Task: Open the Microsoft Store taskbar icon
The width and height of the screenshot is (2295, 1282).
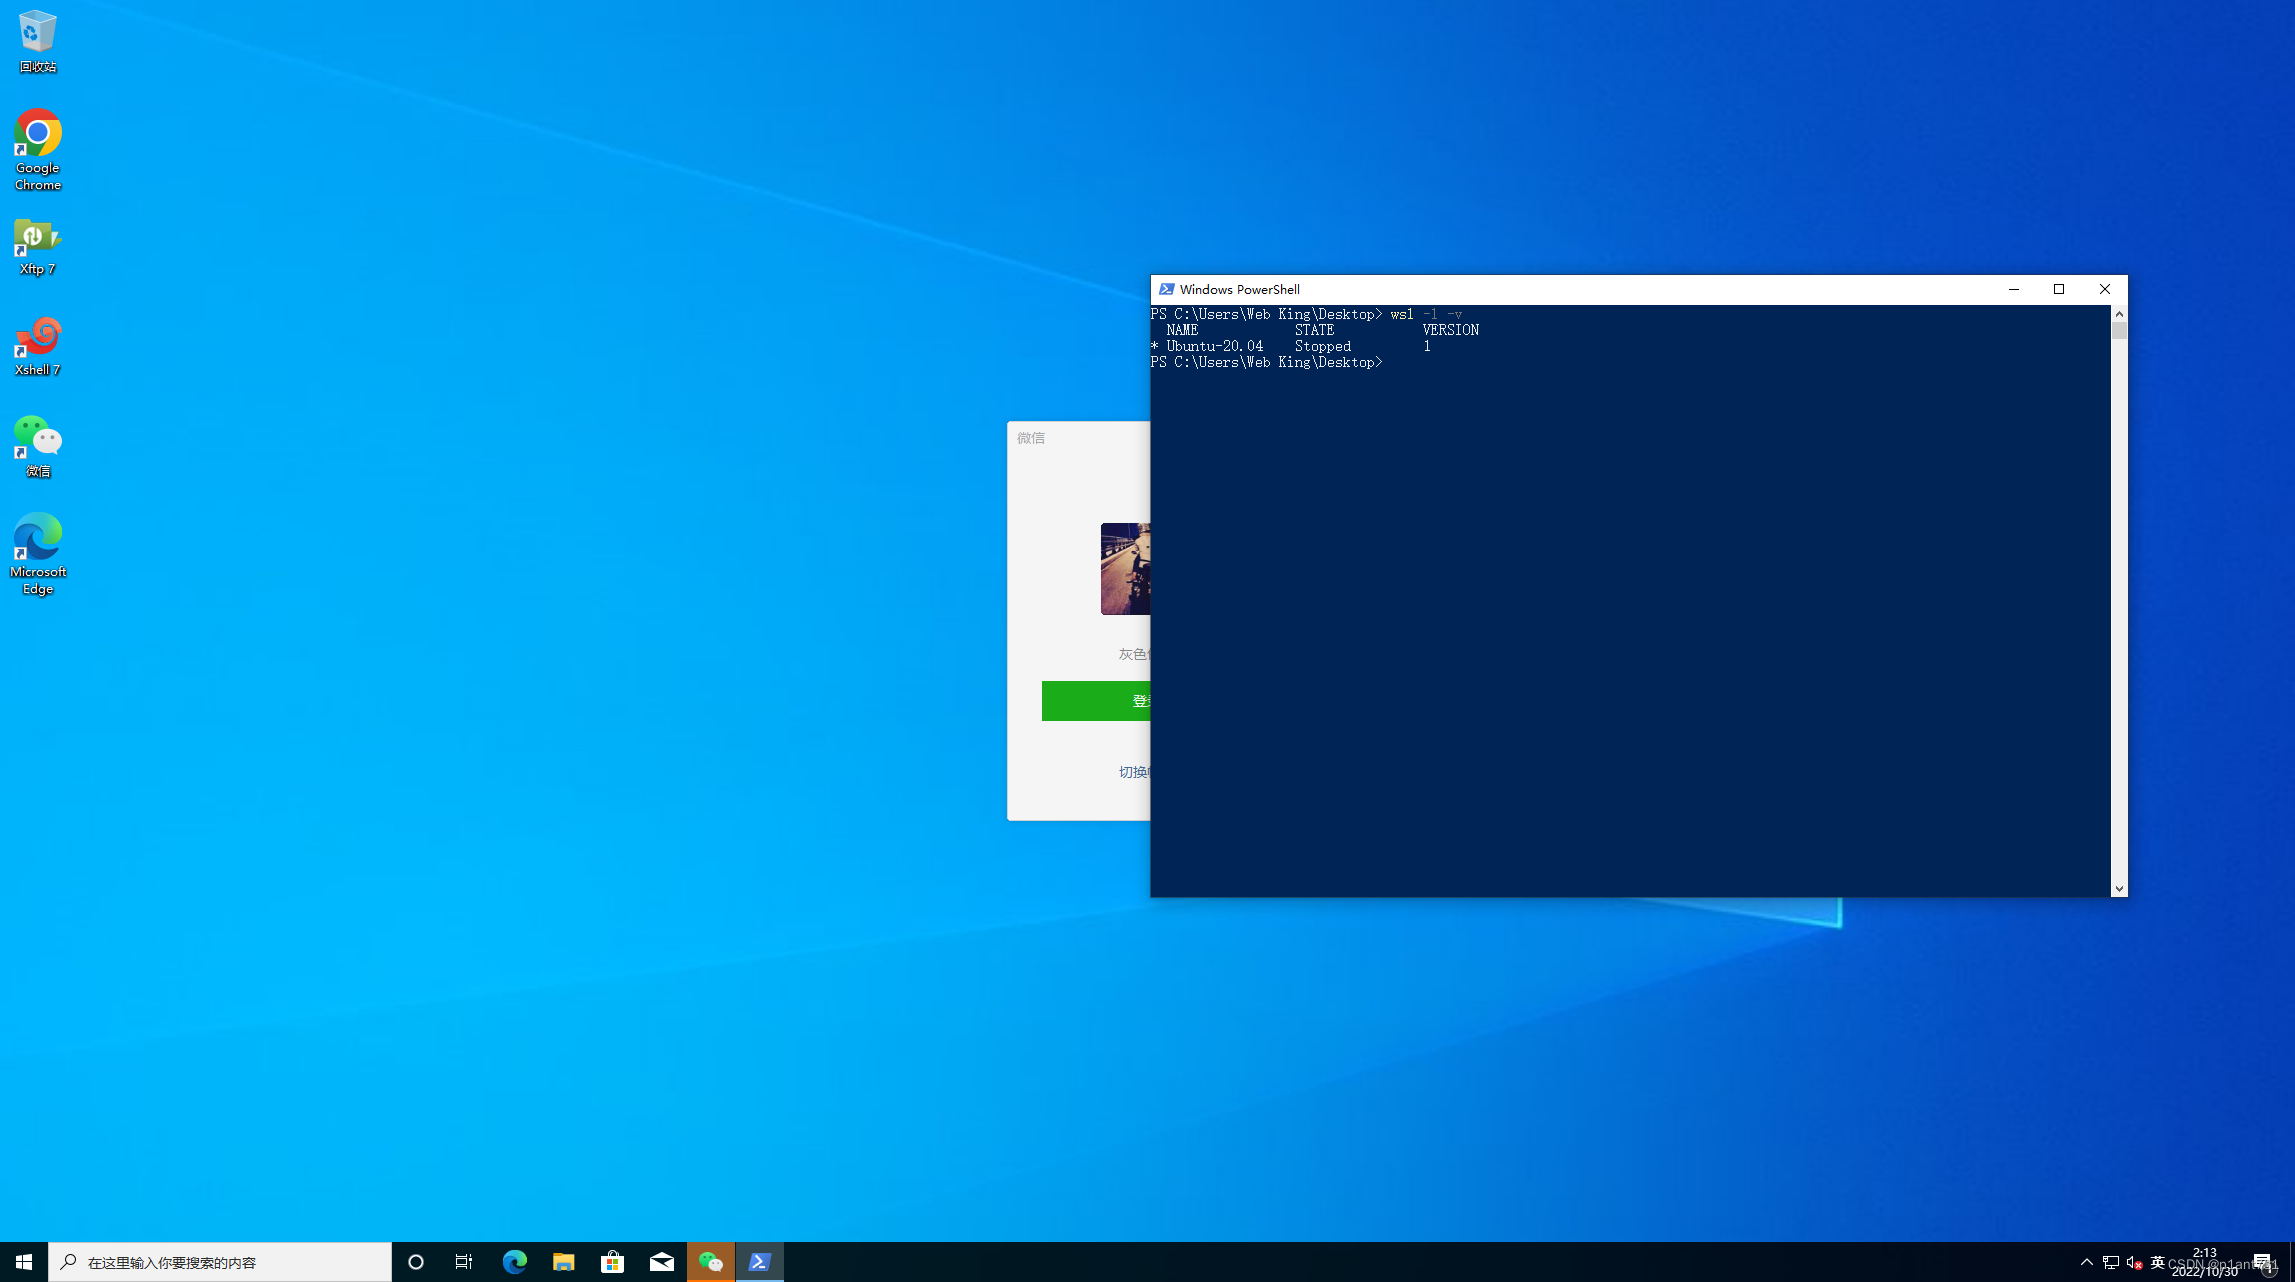Action: tap(612, 1262)
